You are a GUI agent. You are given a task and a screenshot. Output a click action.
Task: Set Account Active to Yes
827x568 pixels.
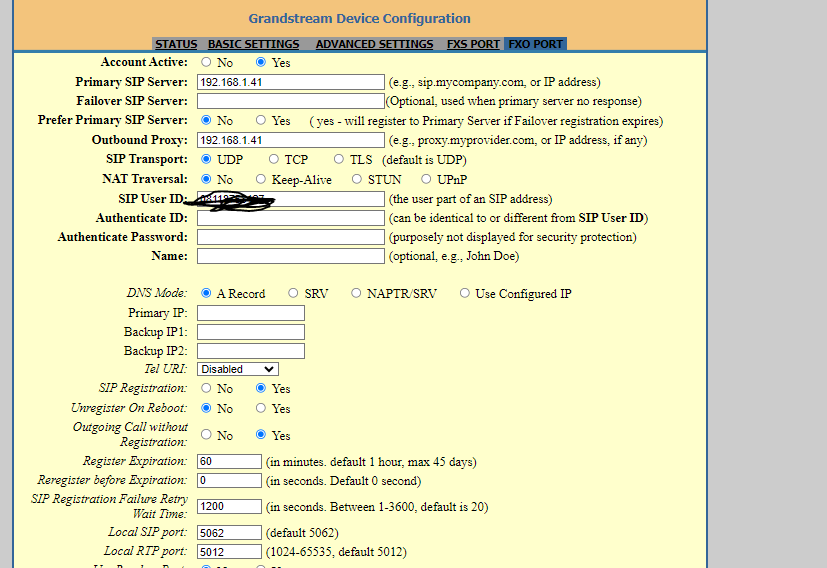point(261,62)
